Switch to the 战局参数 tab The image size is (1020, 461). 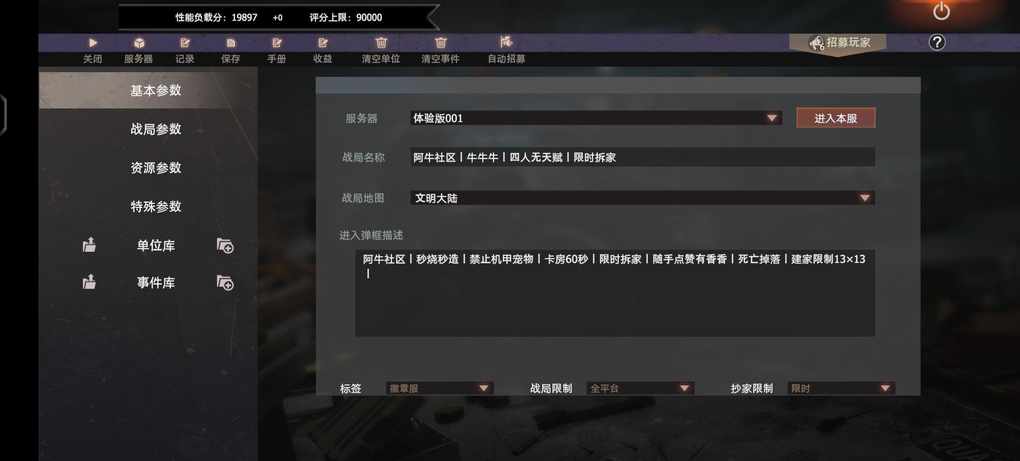tap(155, 129)
